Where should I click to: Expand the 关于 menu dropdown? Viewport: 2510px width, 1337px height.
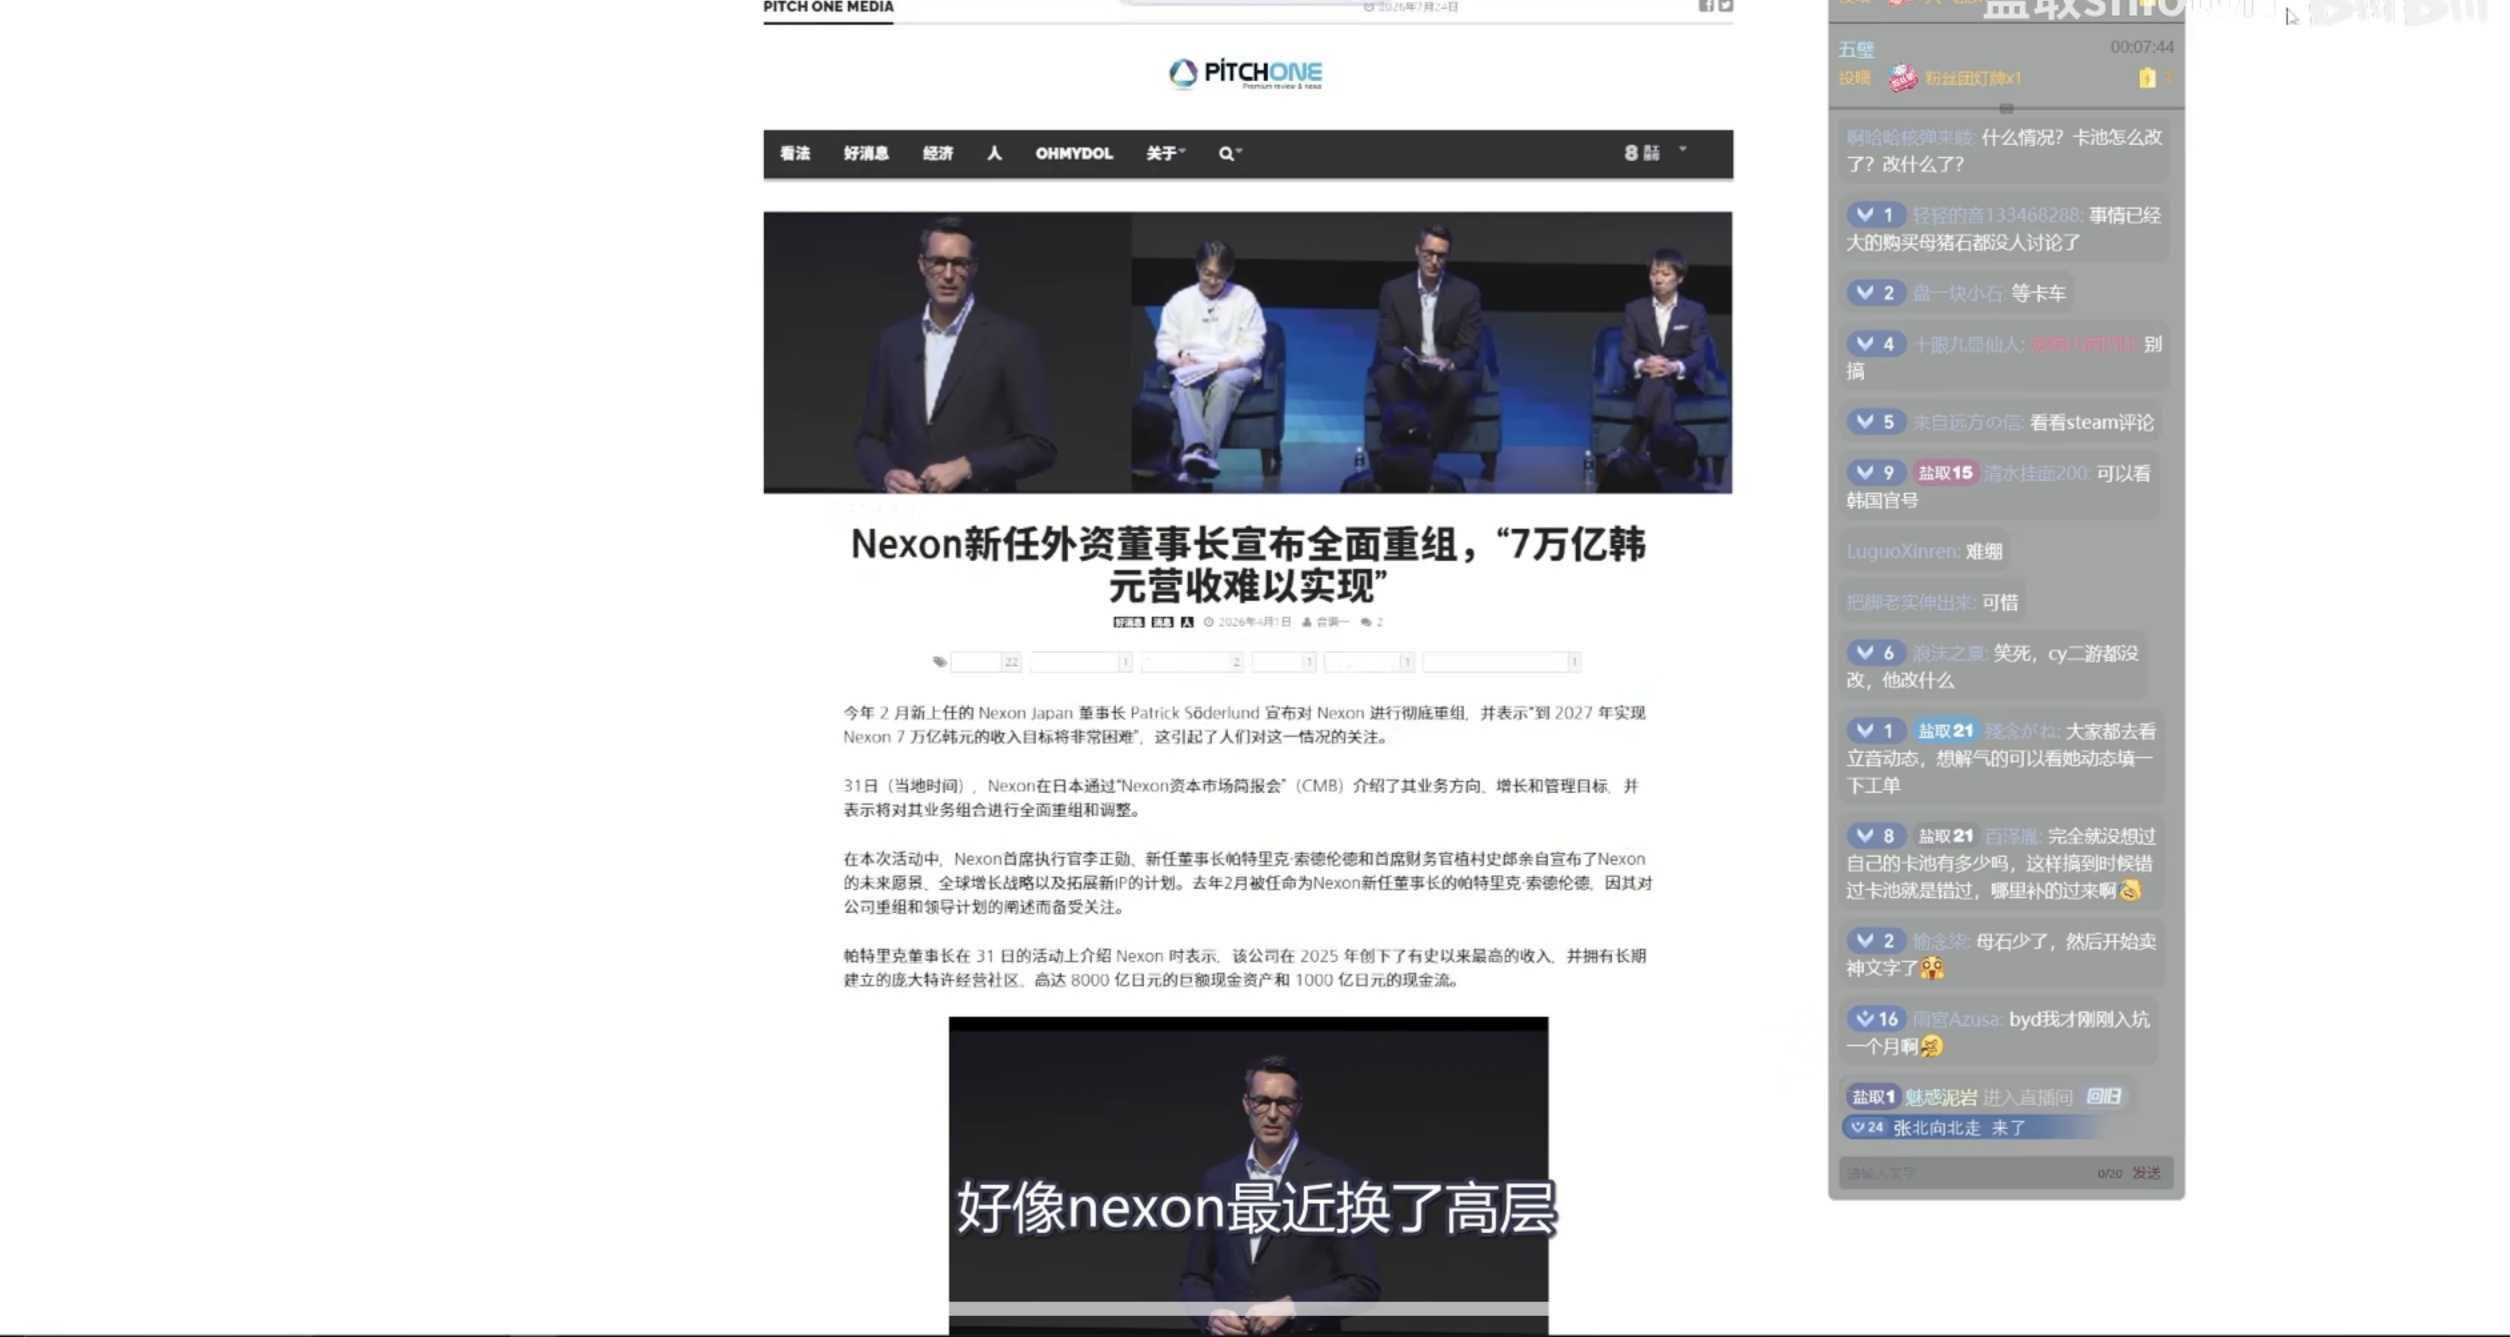click(x=1165, y=153)
